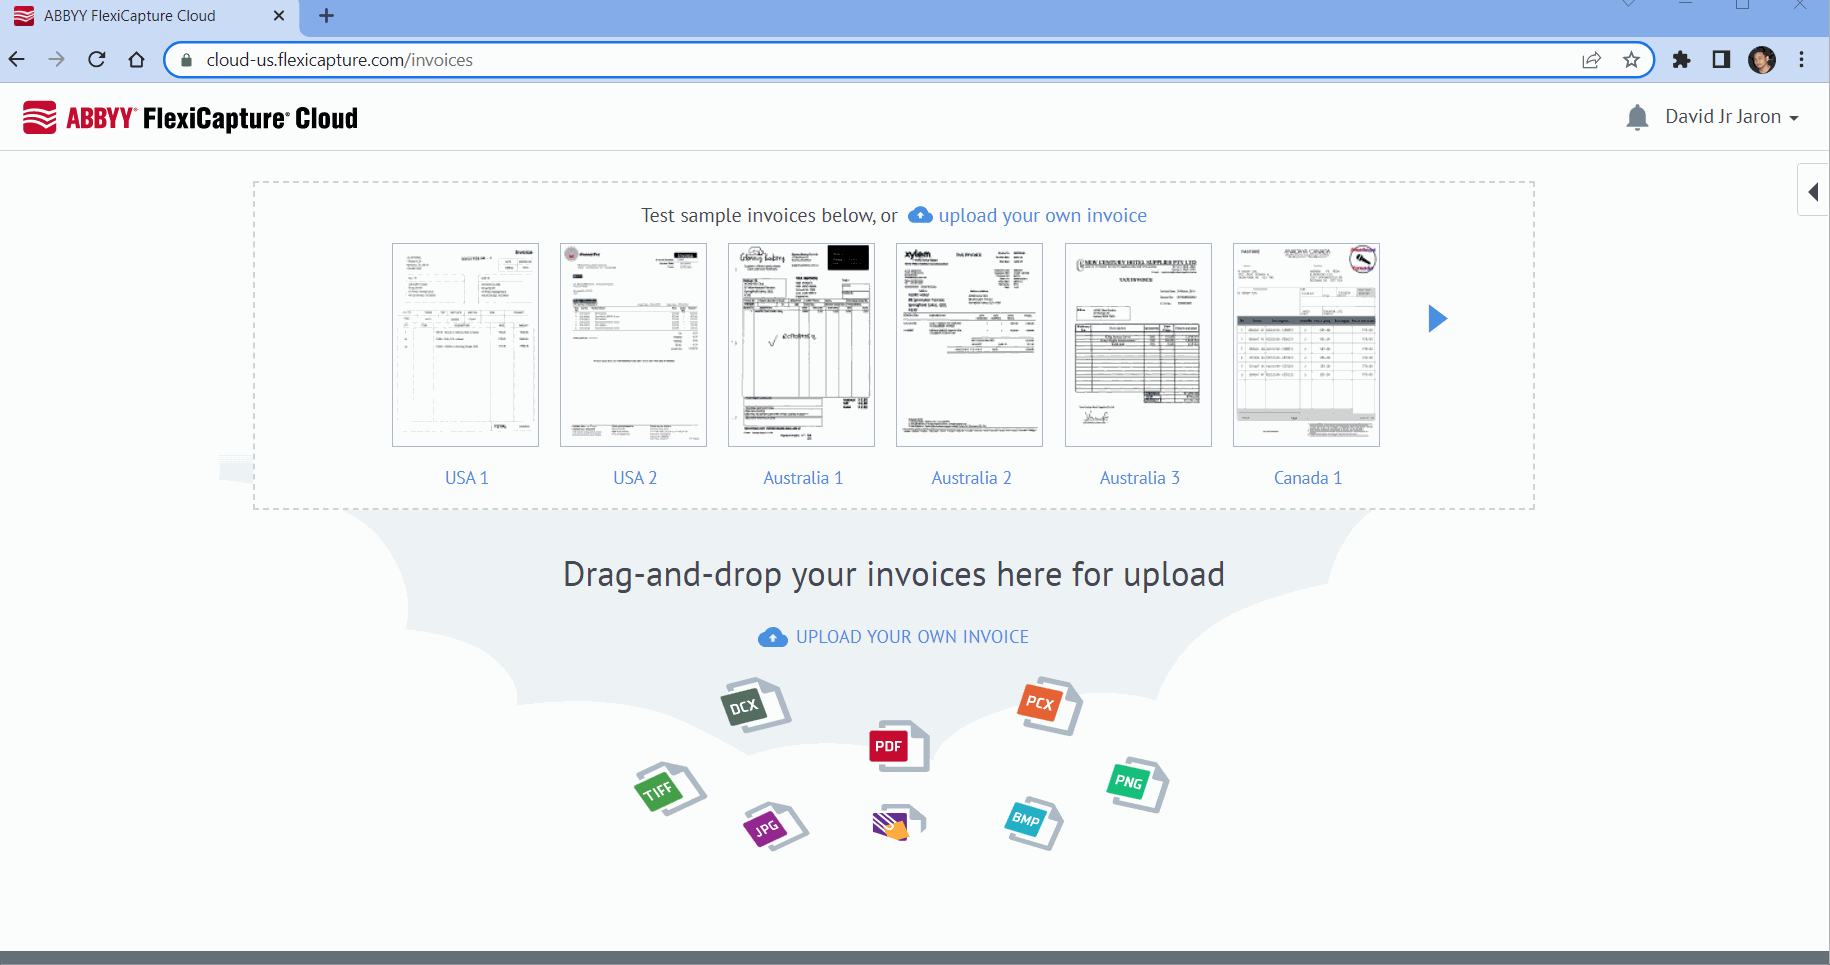
Task: Click the cloud icon next to UPLOAD YOUR OWN INVOICE
Action: 773,637
